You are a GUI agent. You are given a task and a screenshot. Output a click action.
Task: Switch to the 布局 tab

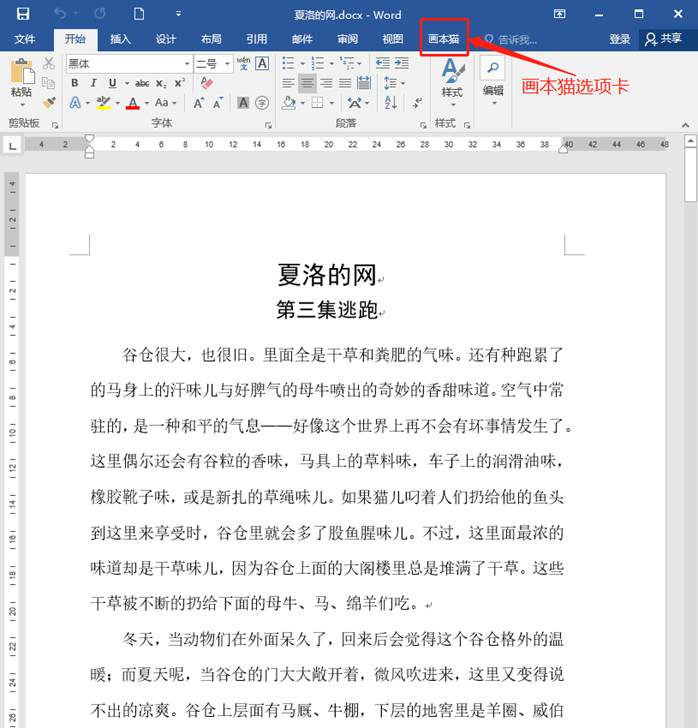click(x=211, y=39)
